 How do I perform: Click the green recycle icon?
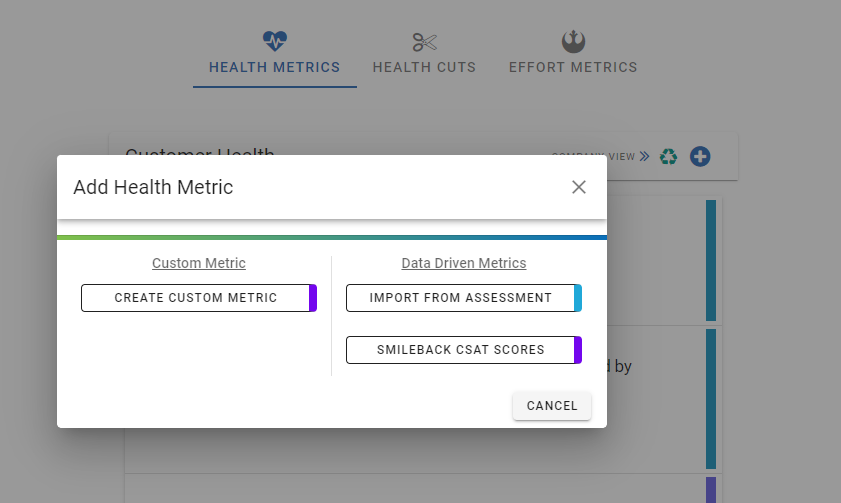point(668,157)
